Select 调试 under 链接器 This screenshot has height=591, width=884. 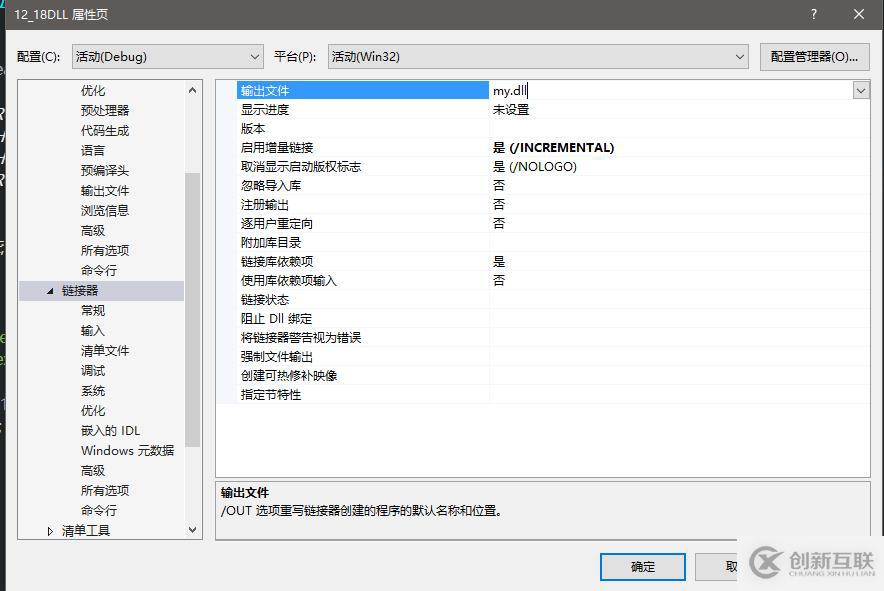click(92, 371)
